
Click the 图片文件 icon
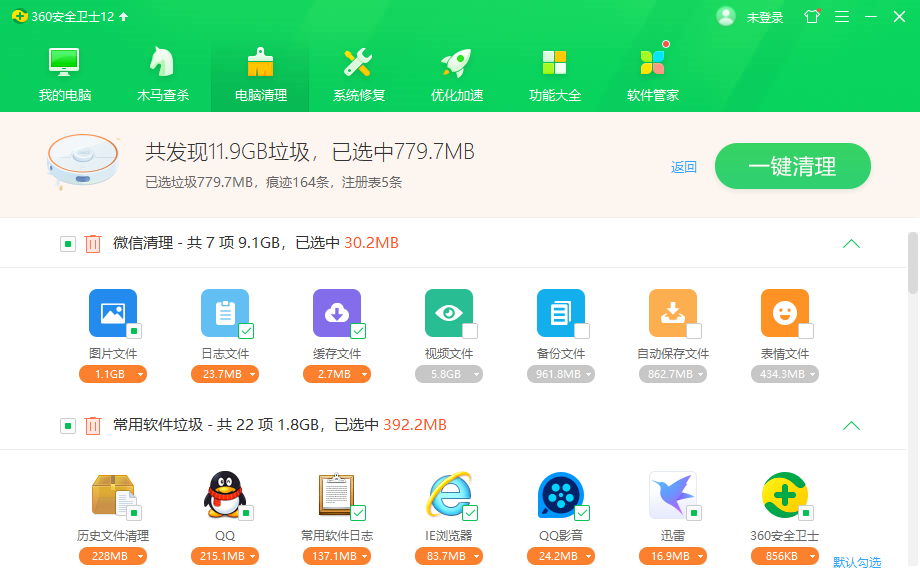[113, 313]
